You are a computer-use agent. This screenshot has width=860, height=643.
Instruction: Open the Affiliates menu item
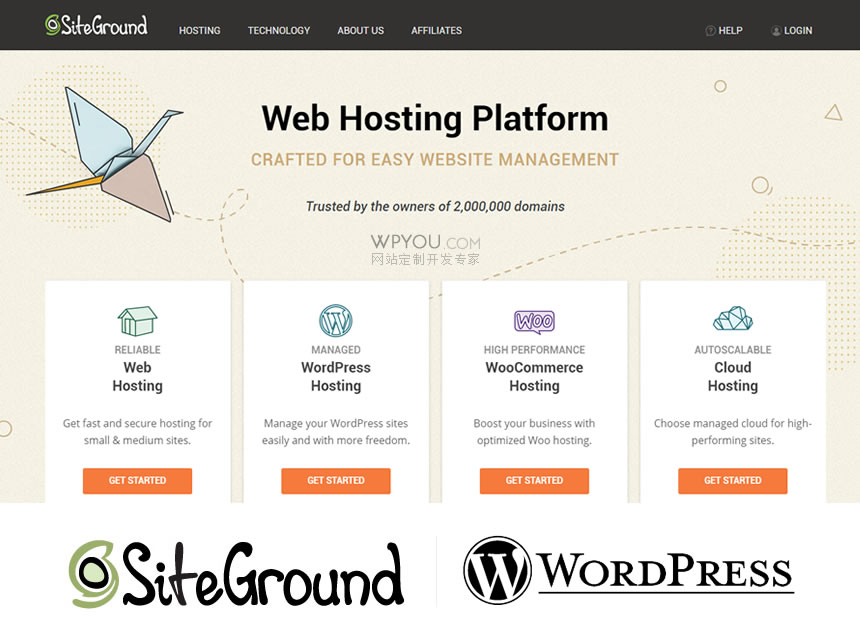click(437, 31)
